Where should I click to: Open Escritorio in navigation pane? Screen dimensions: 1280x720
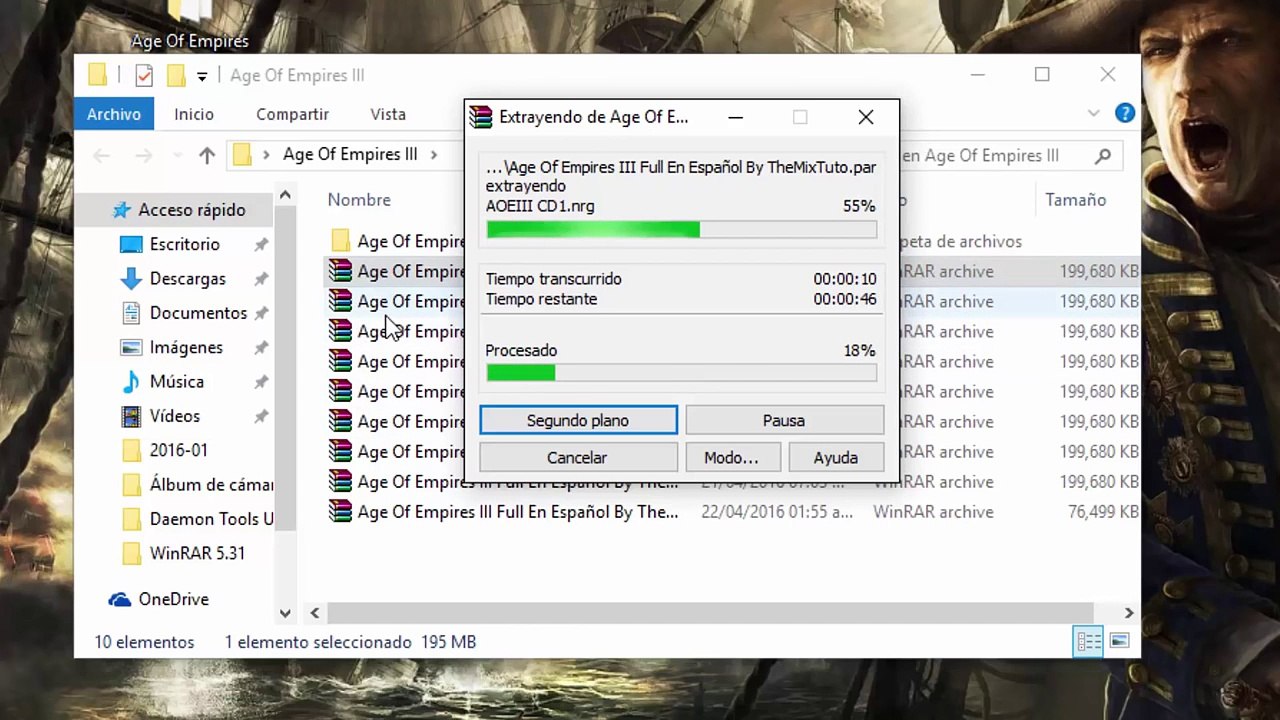[184, 244]
